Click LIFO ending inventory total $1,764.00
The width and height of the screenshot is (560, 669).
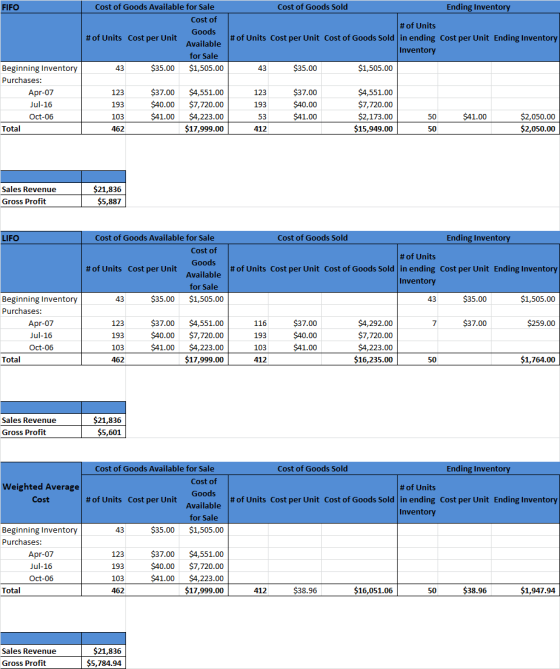538,360
